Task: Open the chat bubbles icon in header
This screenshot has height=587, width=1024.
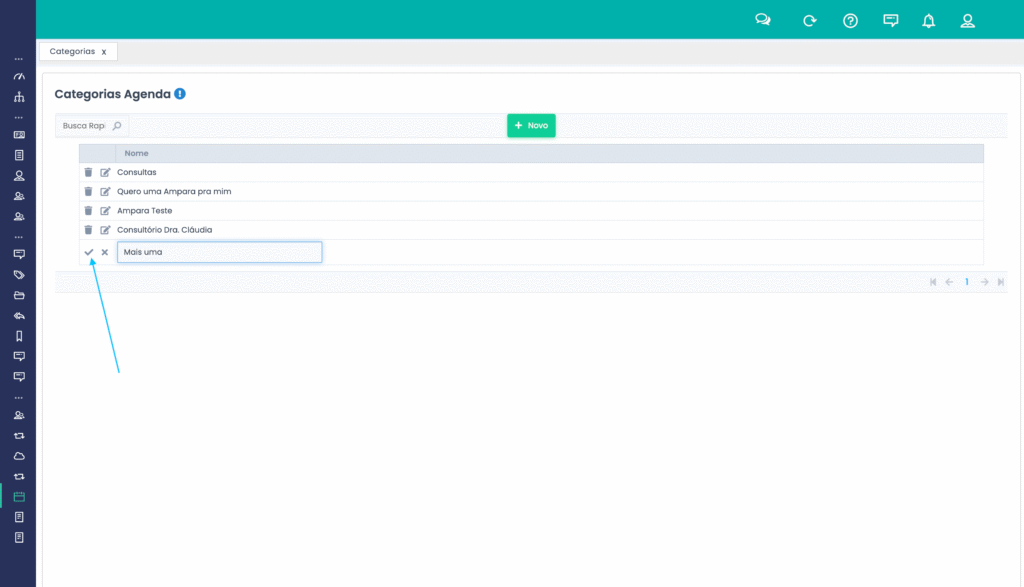Action: [763, 20]
